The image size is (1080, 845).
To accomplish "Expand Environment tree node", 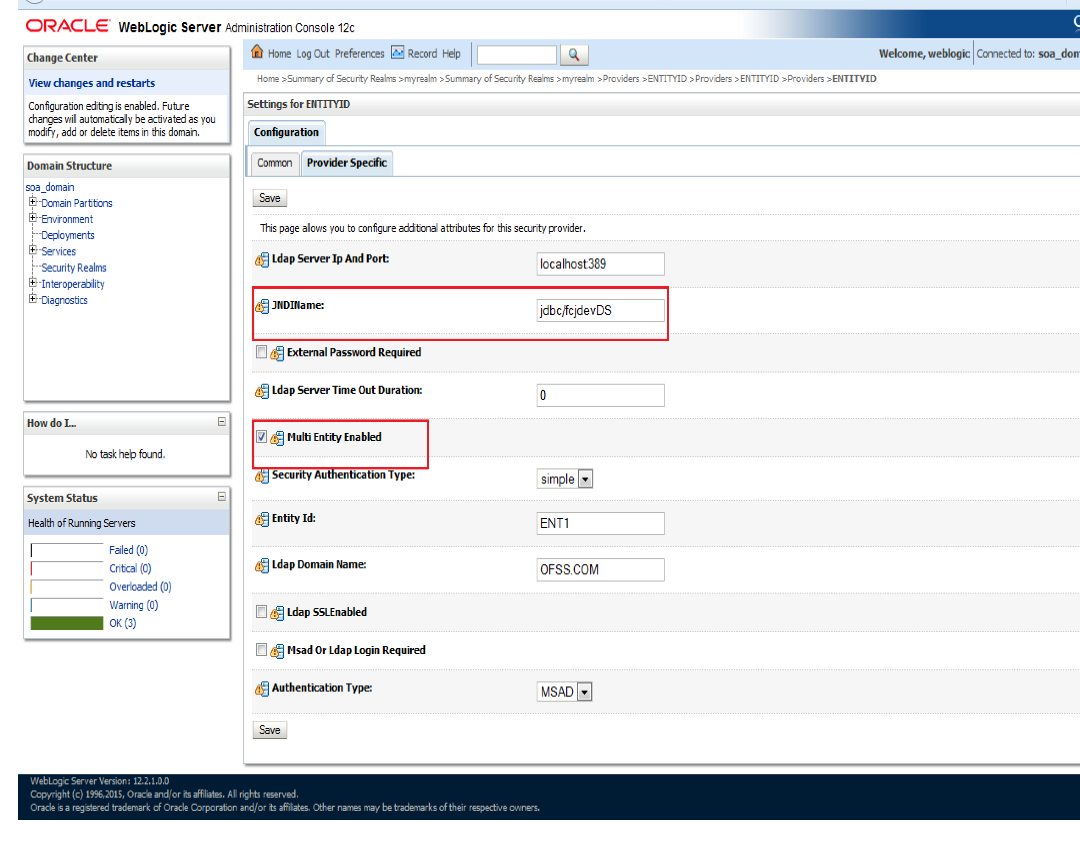I will 32,218.
